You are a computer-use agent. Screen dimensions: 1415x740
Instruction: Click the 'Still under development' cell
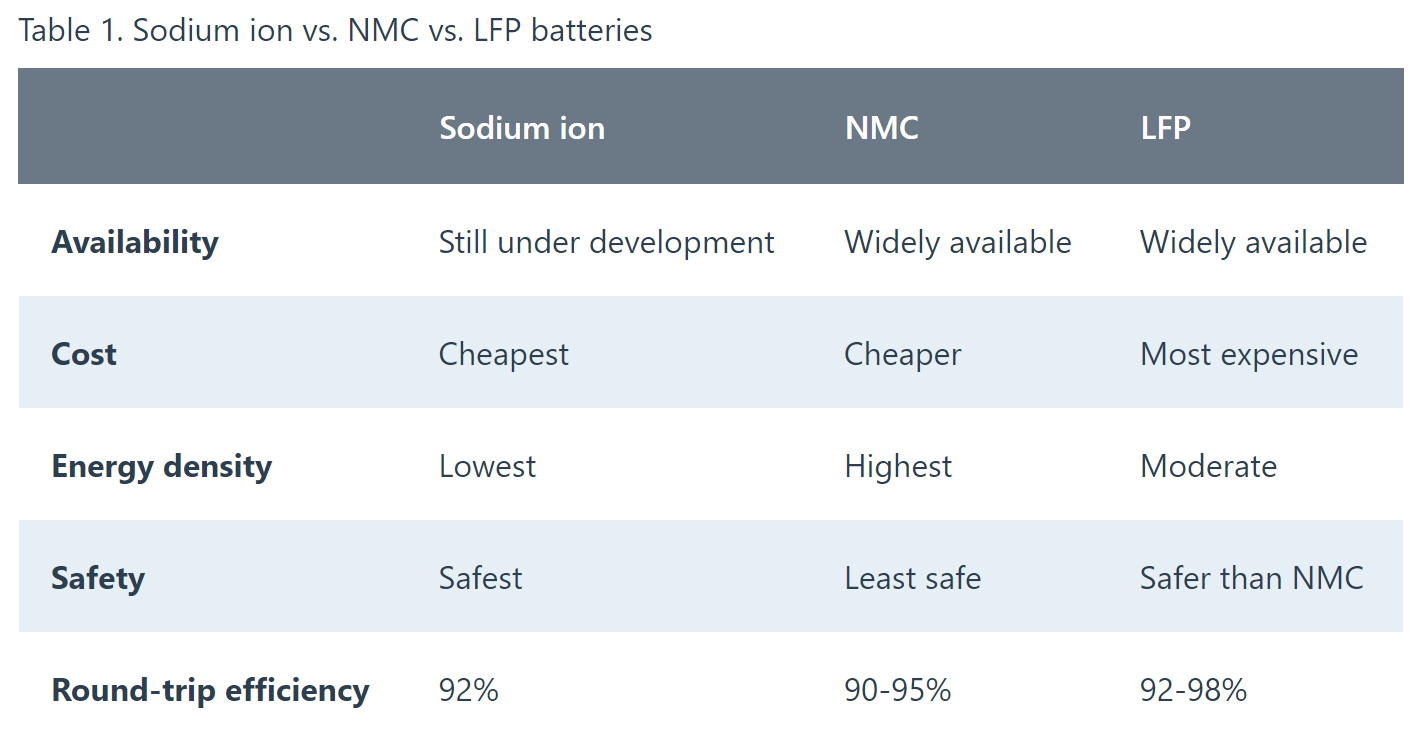[x=606, y=242]
